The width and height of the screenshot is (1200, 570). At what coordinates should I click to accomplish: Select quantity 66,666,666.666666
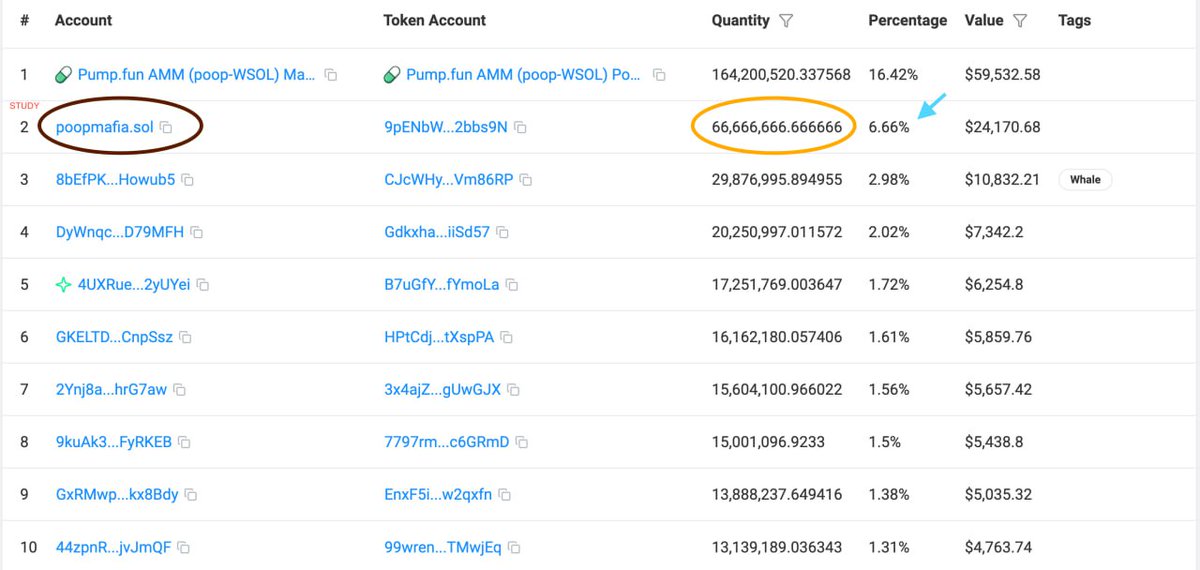pos(776,128)
